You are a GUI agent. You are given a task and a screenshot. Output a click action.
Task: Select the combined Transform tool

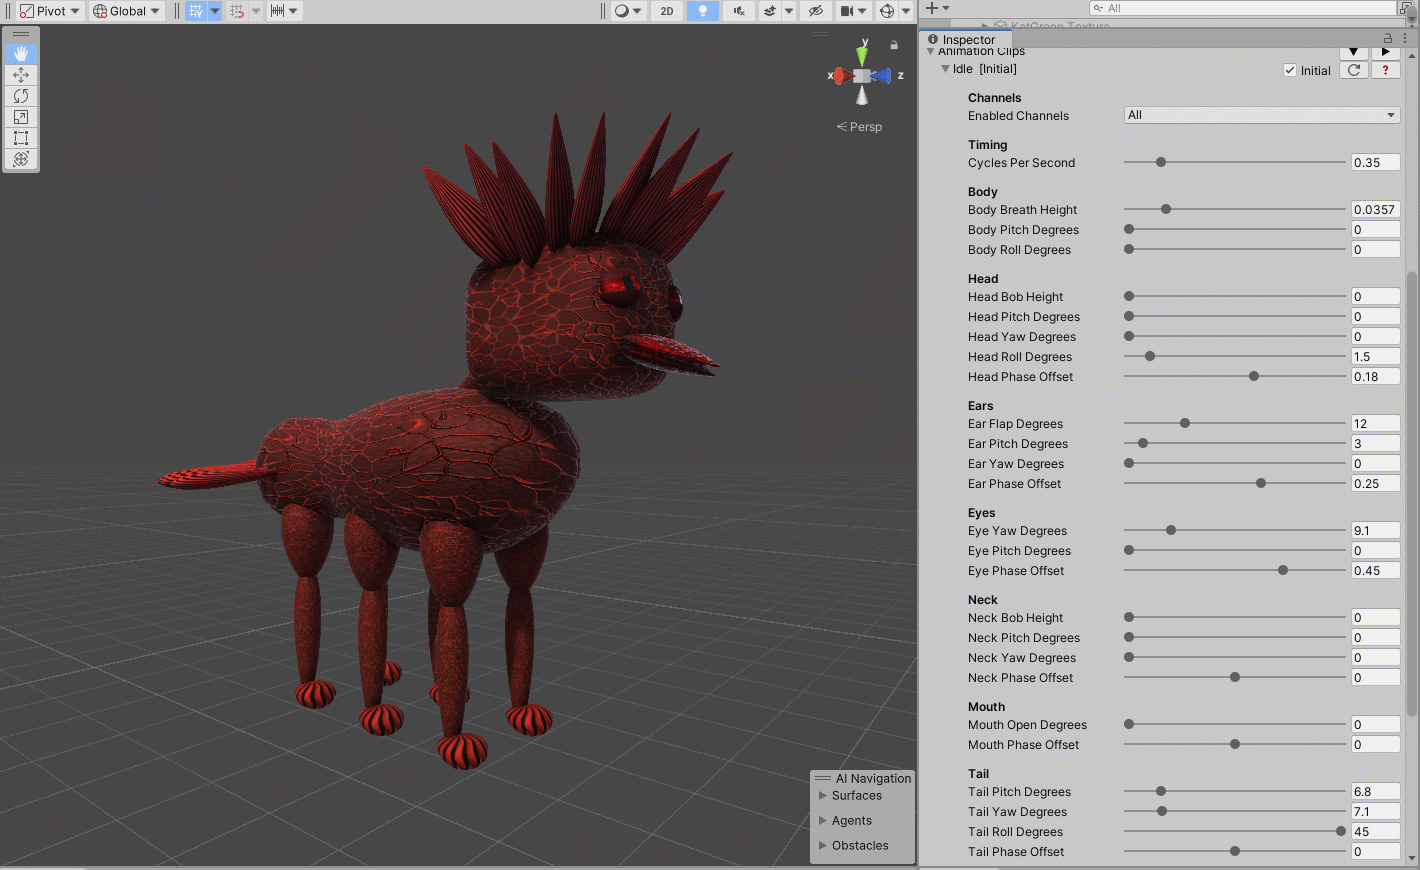pyautogui.click(x=21, y=159)
